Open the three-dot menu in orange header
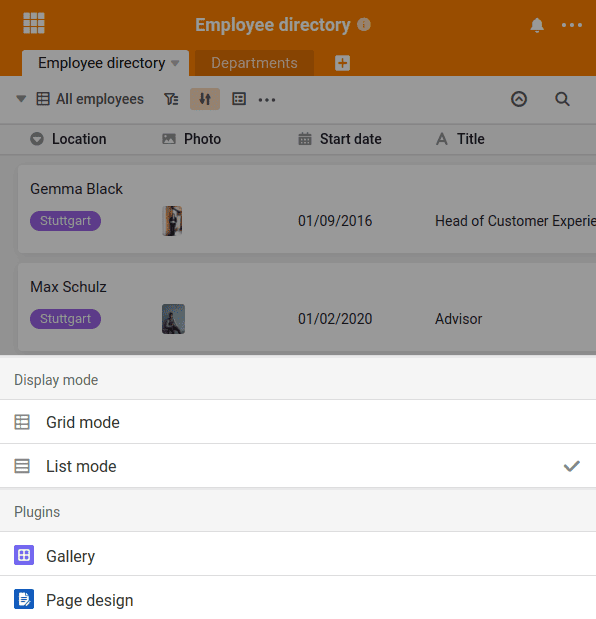The image size is (596, 619). tap(572, 25)
